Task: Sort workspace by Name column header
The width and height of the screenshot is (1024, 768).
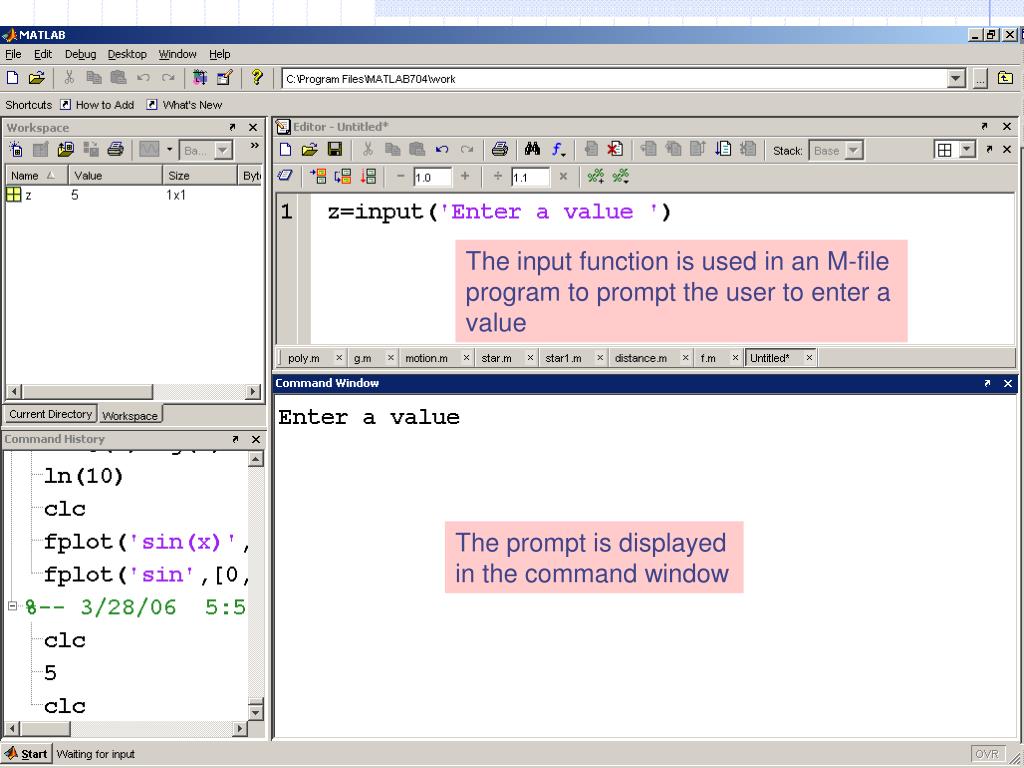Action: tap(37, 176)
